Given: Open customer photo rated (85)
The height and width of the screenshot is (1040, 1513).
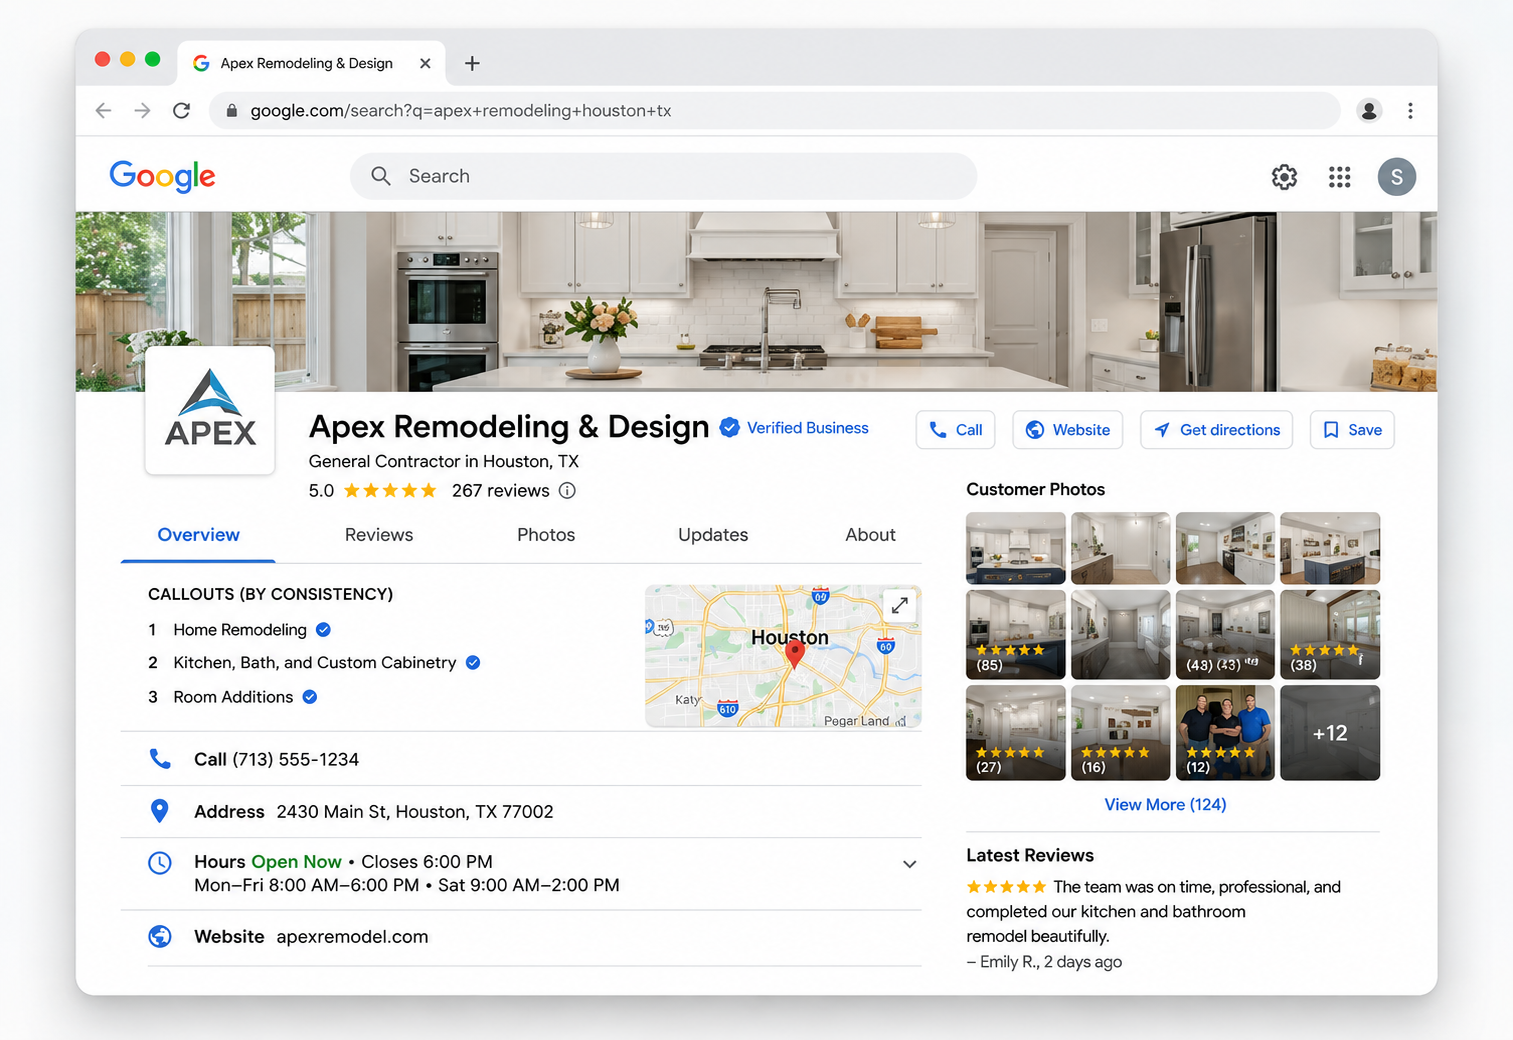Looking at the screenshot, I should pos(1016,635).
